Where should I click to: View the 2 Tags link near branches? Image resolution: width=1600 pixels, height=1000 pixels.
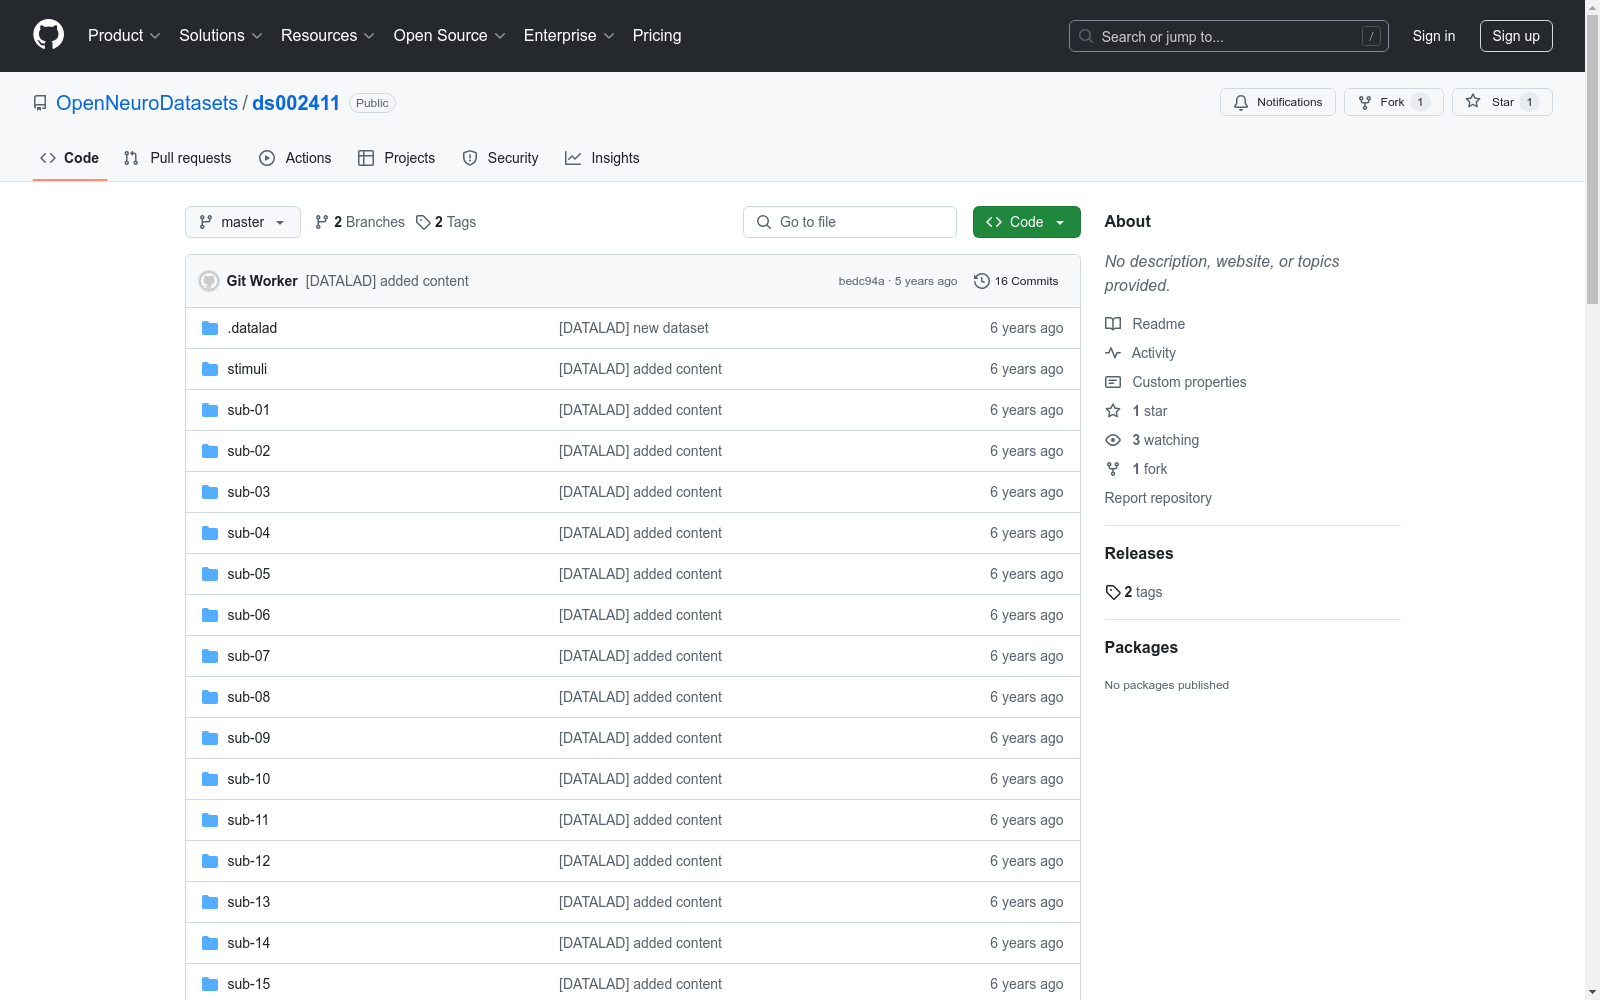[x=446, y=222]
